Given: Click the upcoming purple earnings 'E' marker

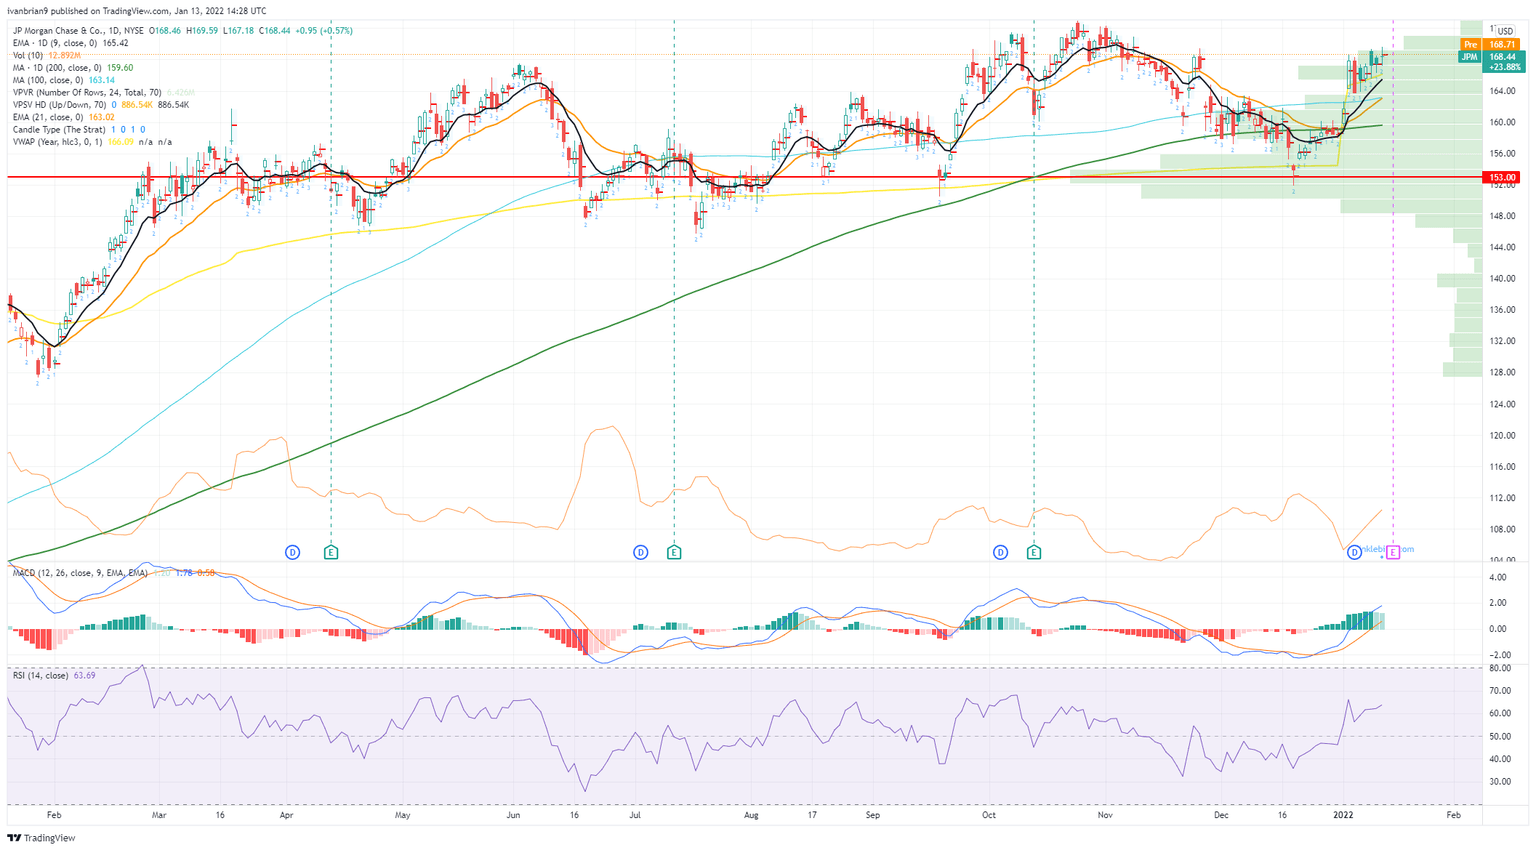Looking at the screenshot, I should coord(1393,552).
